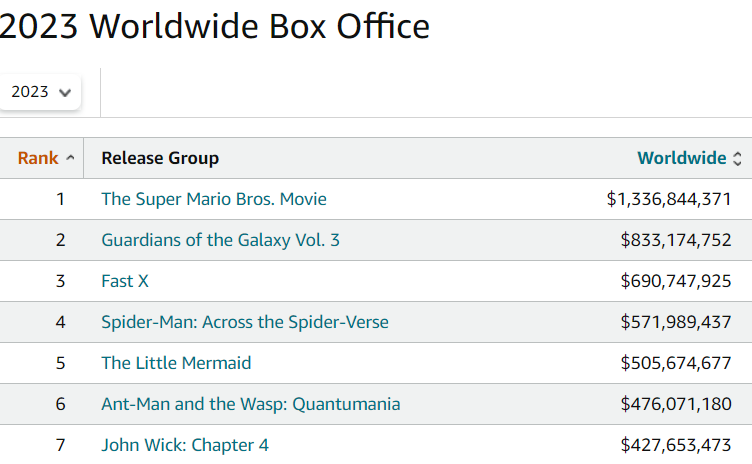Click the $690,747,925 worldwide gross cell
Viewport: 752px width, 464px height.
pyautogui.click(x=676, y=281)
